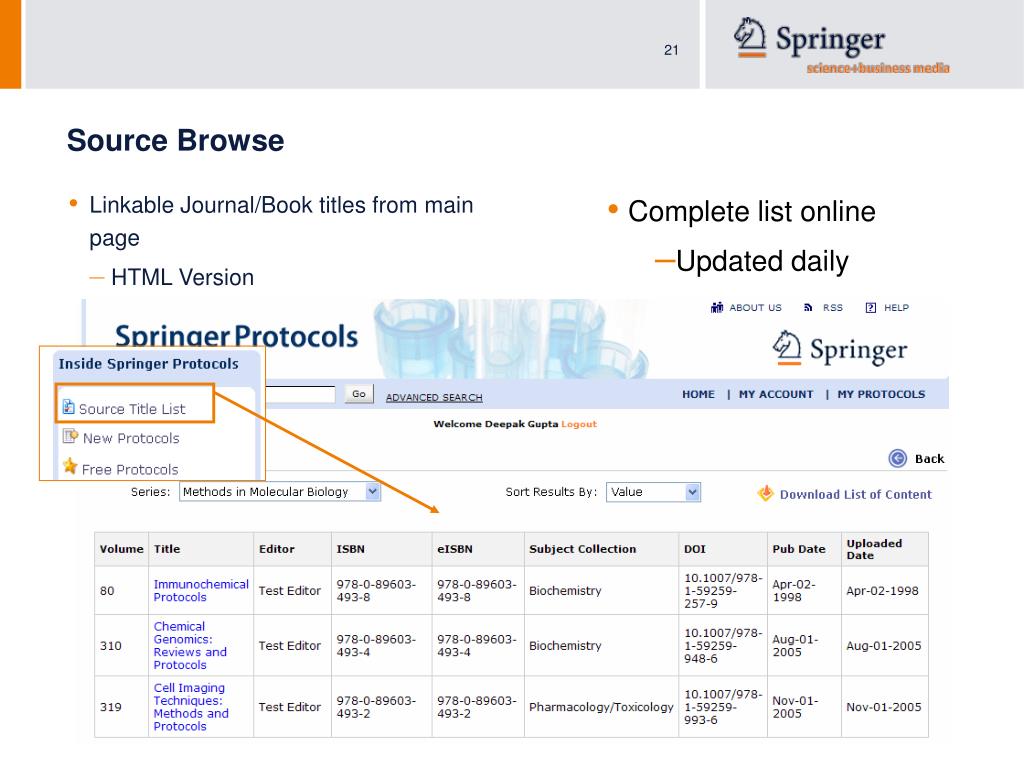Click DOI cell ending 257-9
This screenshot has width=1024, height=768.
(723, 590)
